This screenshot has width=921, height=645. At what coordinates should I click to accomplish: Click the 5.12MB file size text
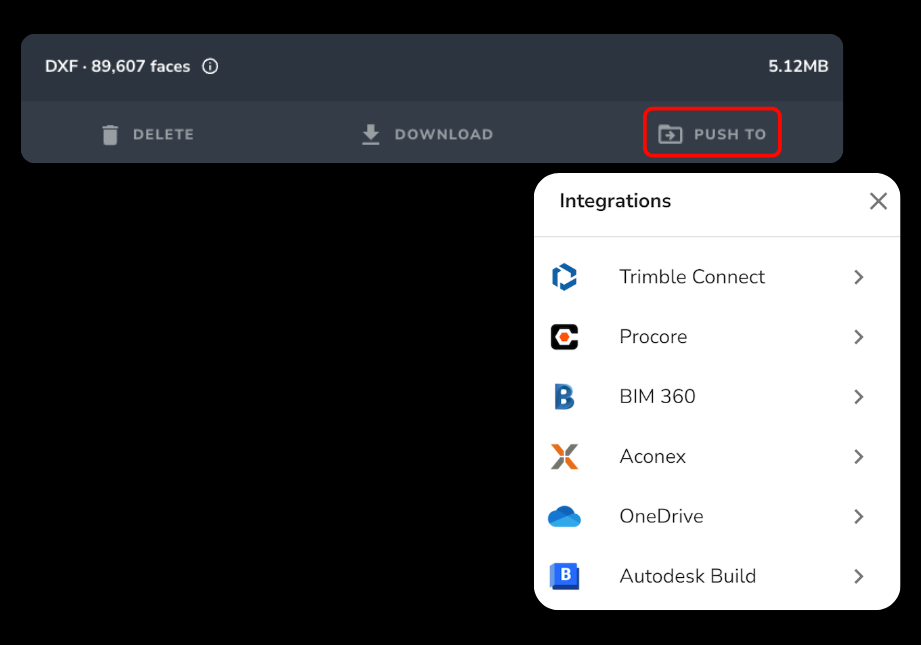[x=798, y=66]
